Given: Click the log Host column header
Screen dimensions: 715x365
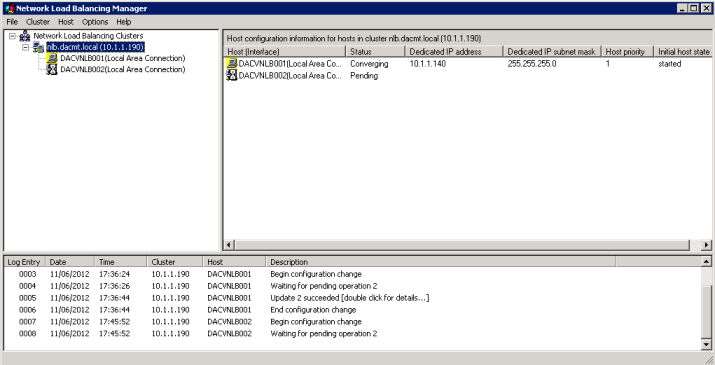Looking at the screenshot, I should 234,262.
